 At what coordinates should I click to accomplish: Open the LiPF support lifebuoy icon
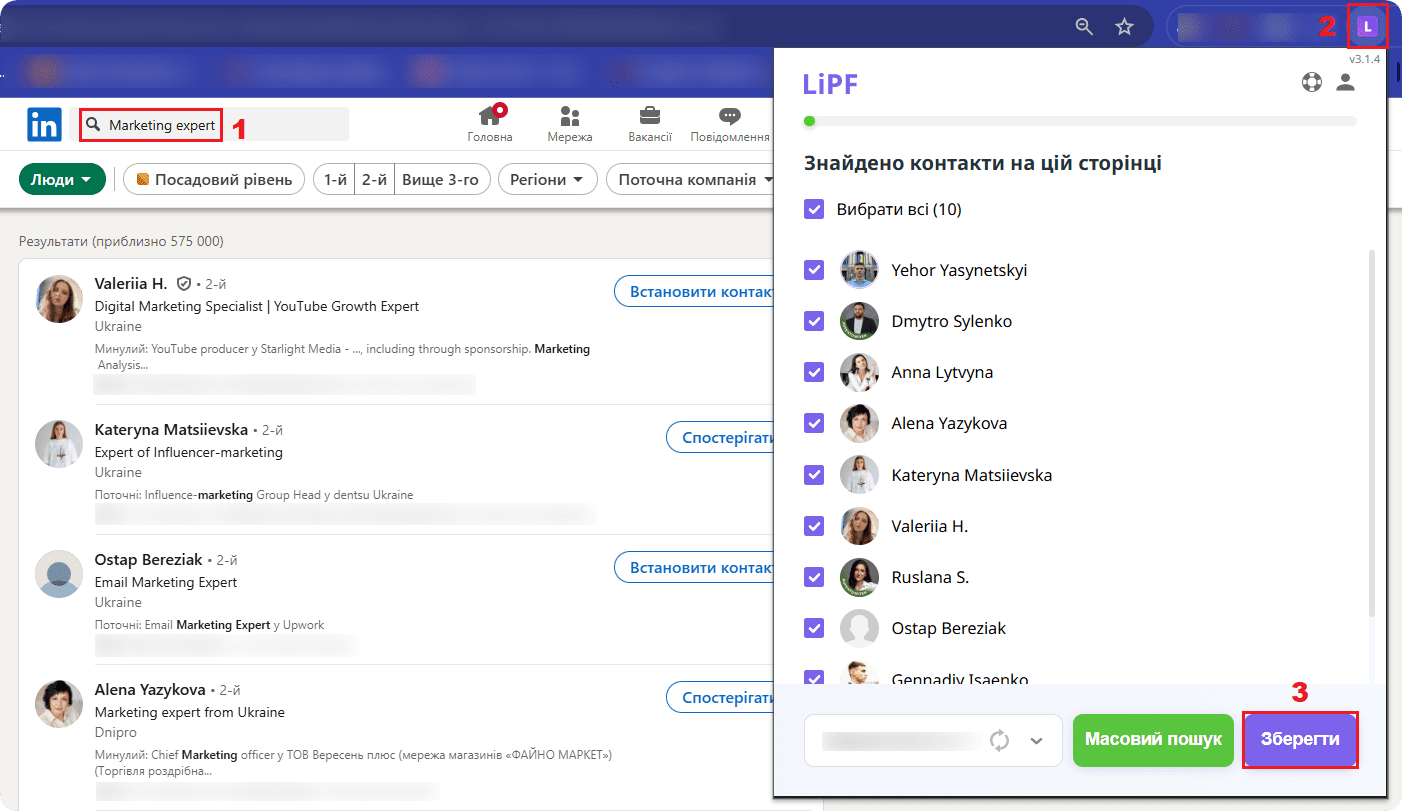1312,83
